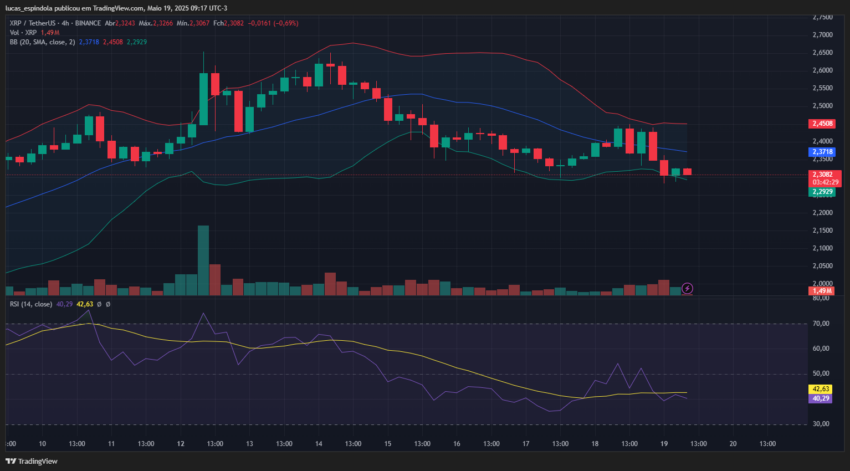The image size is (850, 471).
Task: Select the RSI (14, close) indicator legend
Action: coord(31,304)
